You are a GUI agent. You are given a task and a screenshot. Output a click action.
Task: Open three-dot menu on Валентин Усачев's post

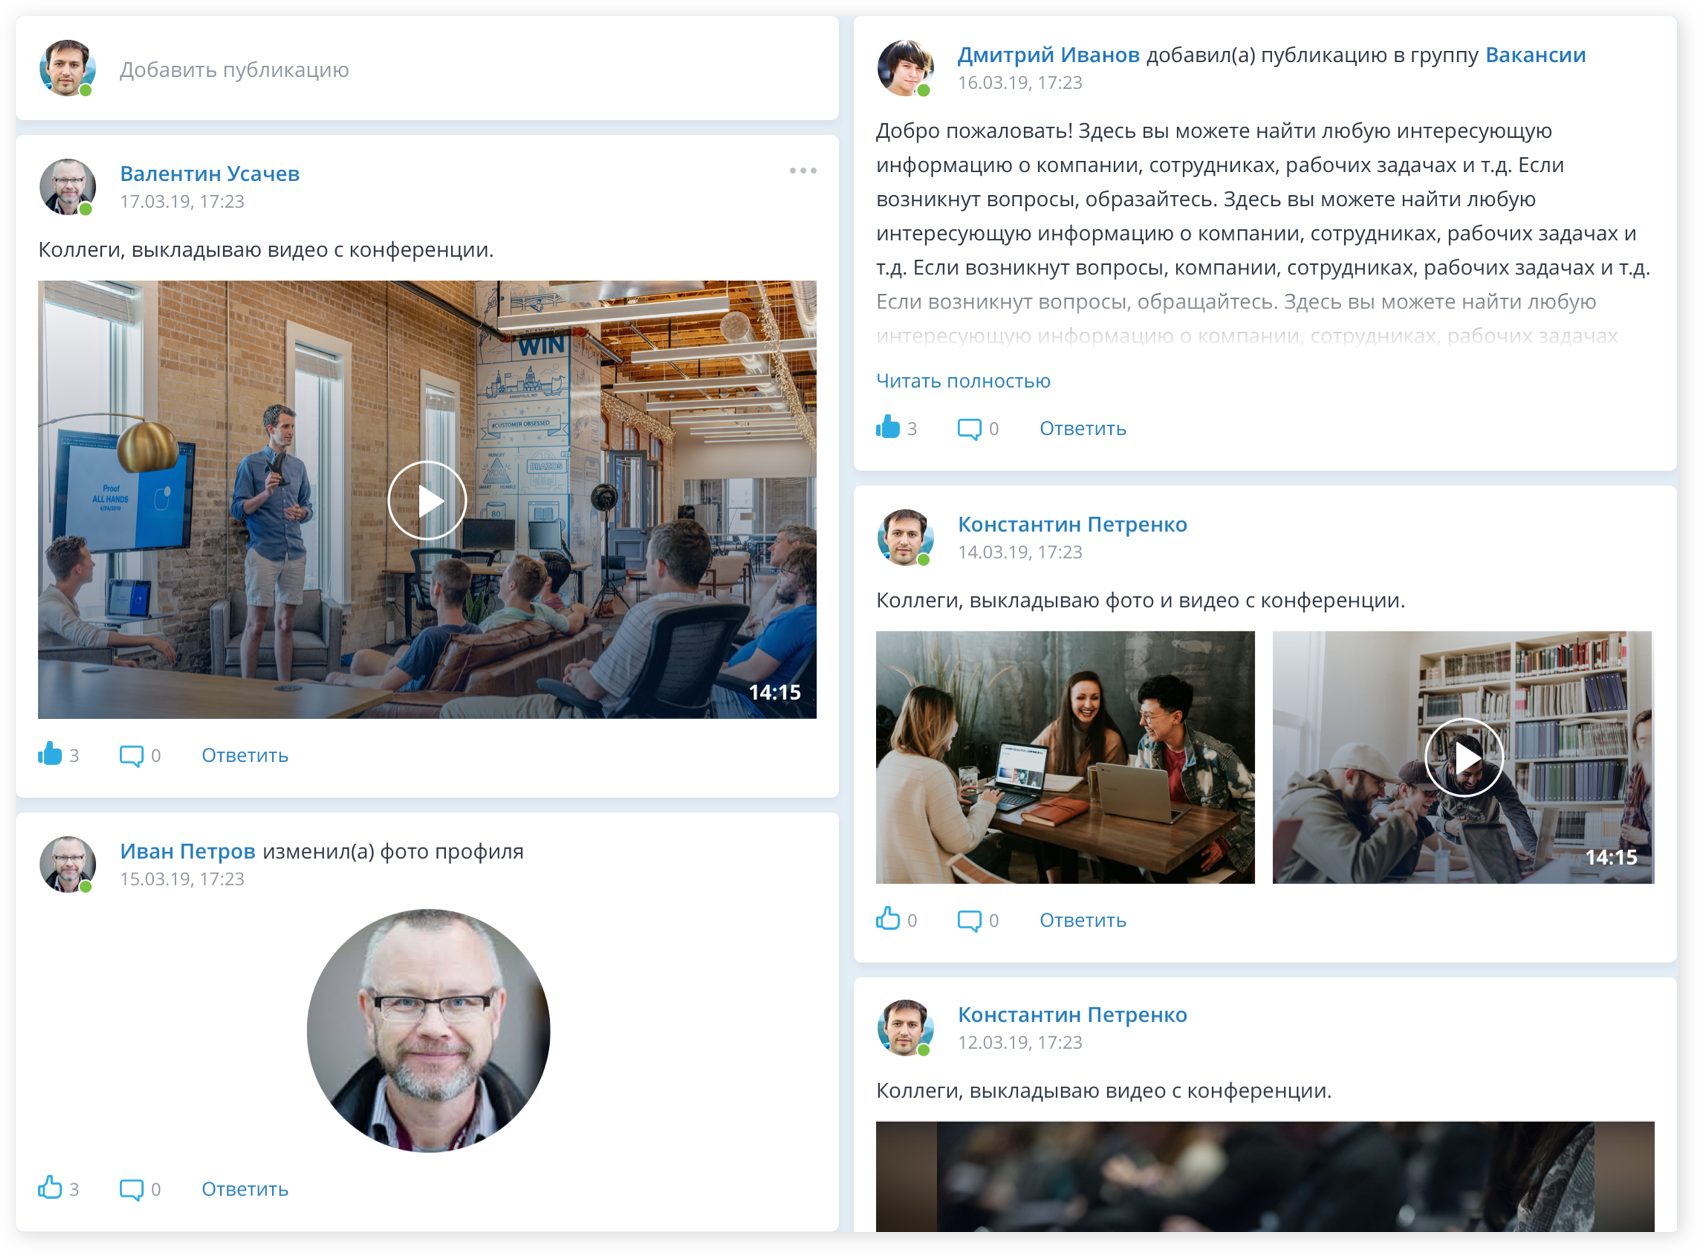803,171
